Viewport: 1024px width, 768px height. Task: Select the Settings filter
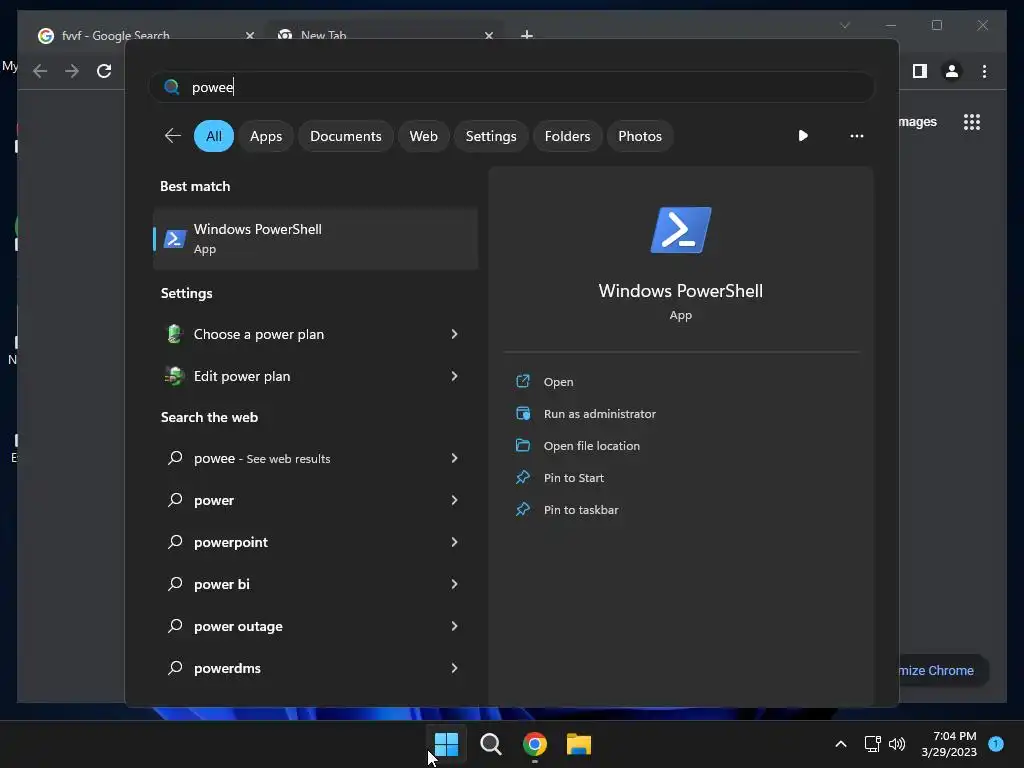[490, 136]
